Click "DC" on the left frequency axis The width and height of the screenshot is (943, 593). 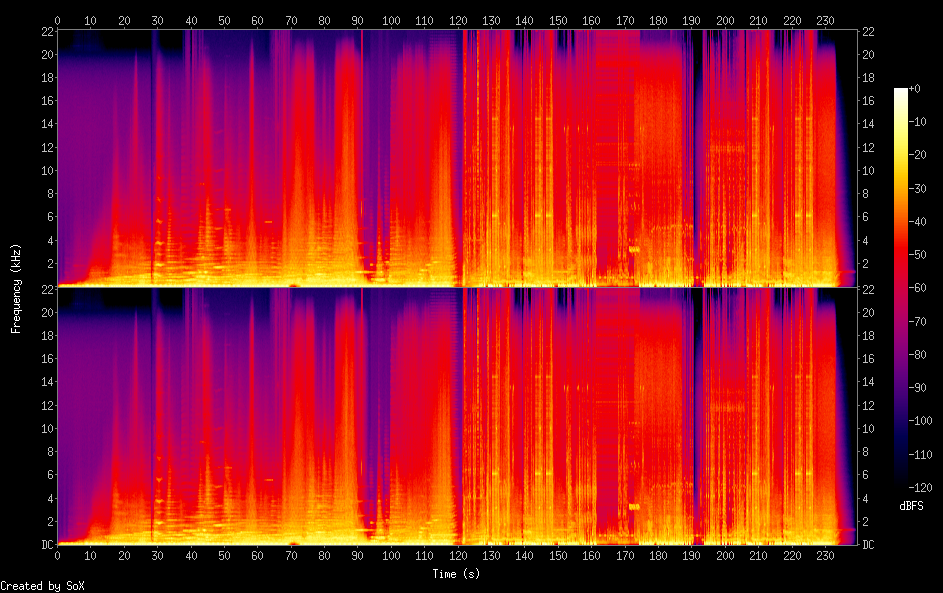coord(48,545)
